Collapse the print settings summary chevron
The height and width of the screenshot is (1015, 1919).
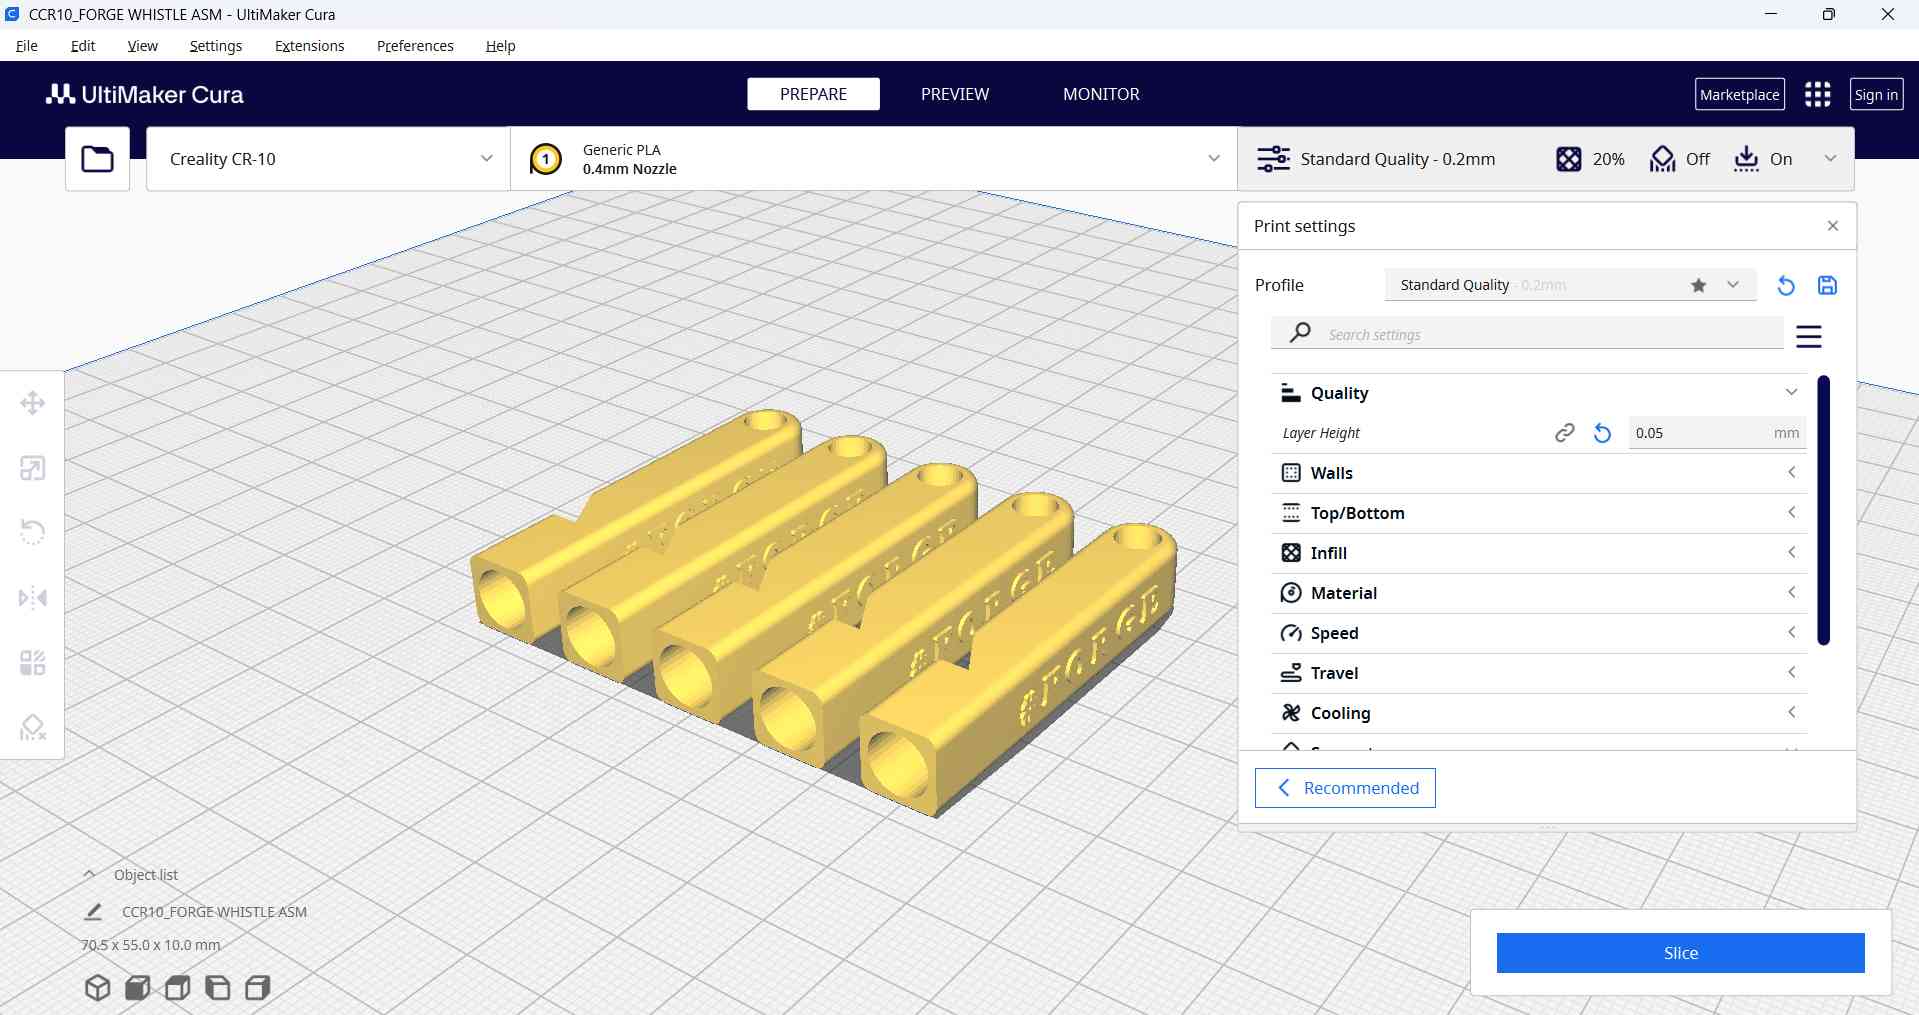(x=1829, y=159)
